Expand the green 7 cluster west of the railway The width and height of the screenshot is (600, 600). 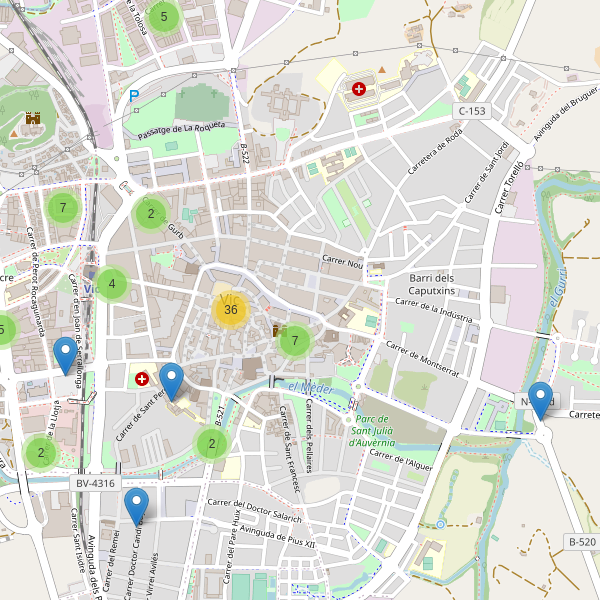point(63,207)
